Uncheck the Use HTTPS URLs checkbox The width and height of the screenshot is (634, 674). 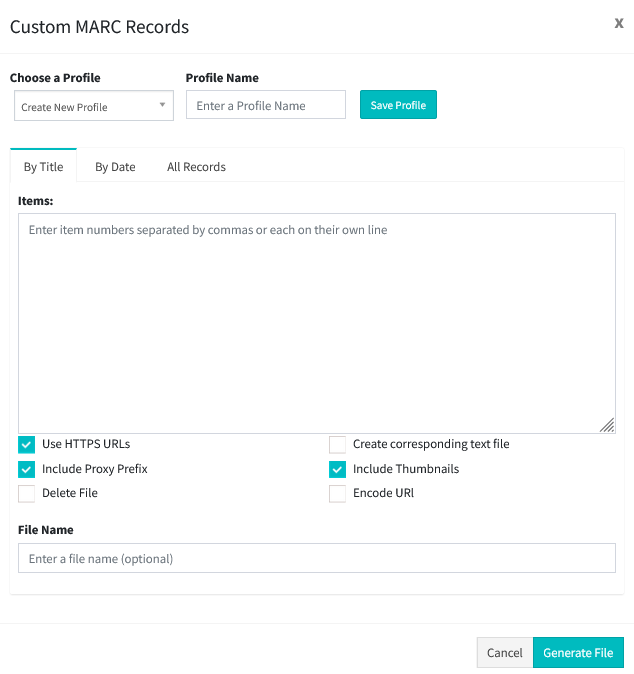click(x=26, y=444)
